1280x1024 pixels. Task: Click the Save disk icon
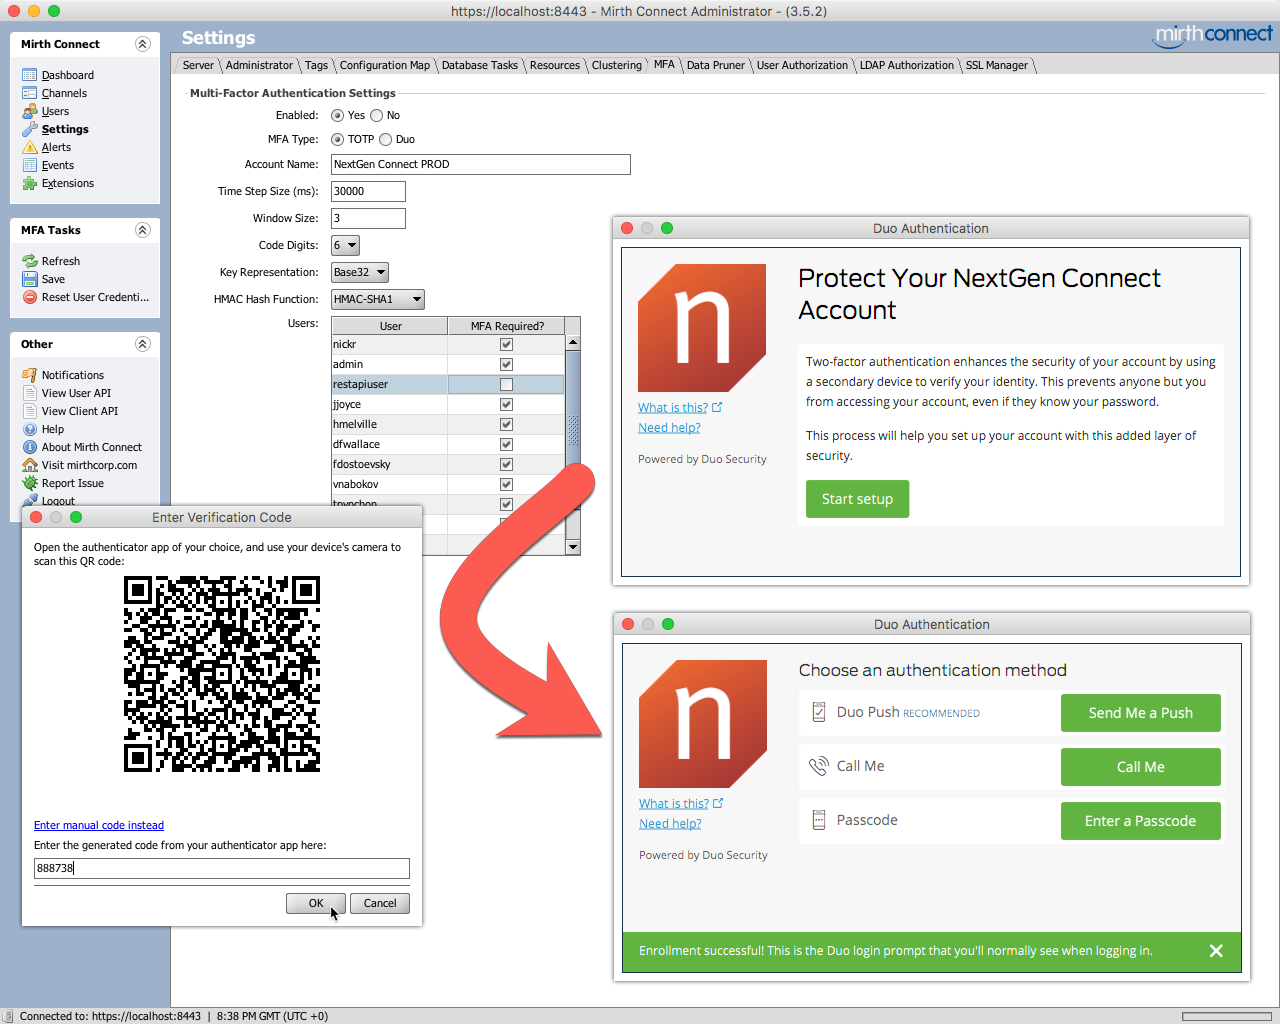(x=30, y=279)
